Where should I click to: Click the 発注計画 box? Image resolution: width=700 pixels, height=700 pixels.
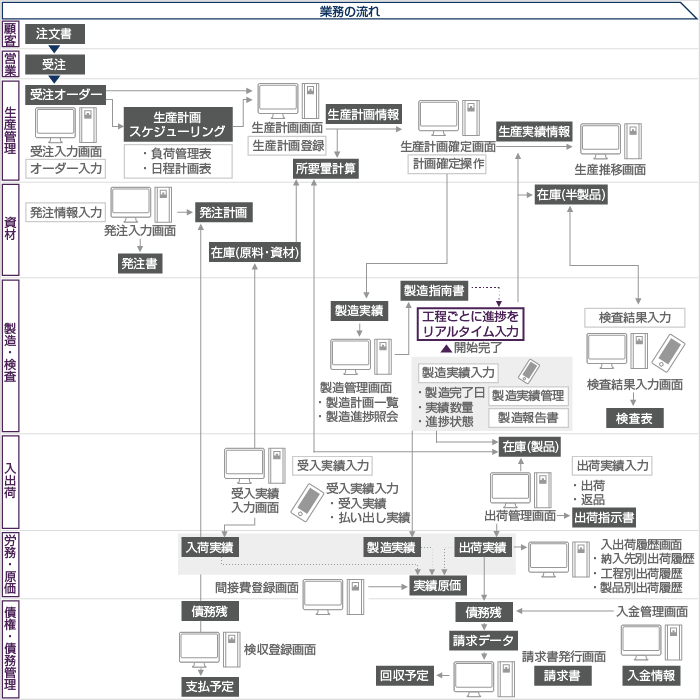click(224, 212)
